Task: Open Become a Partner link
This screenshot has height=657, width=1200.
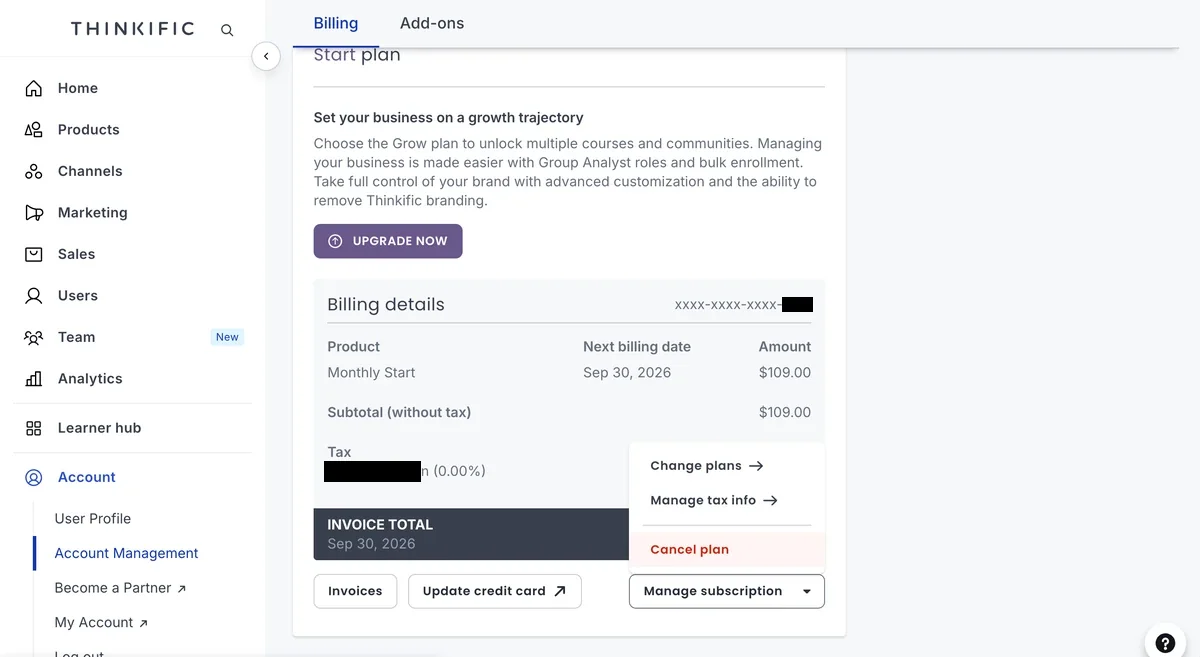Action: click(x=120, y=588)
